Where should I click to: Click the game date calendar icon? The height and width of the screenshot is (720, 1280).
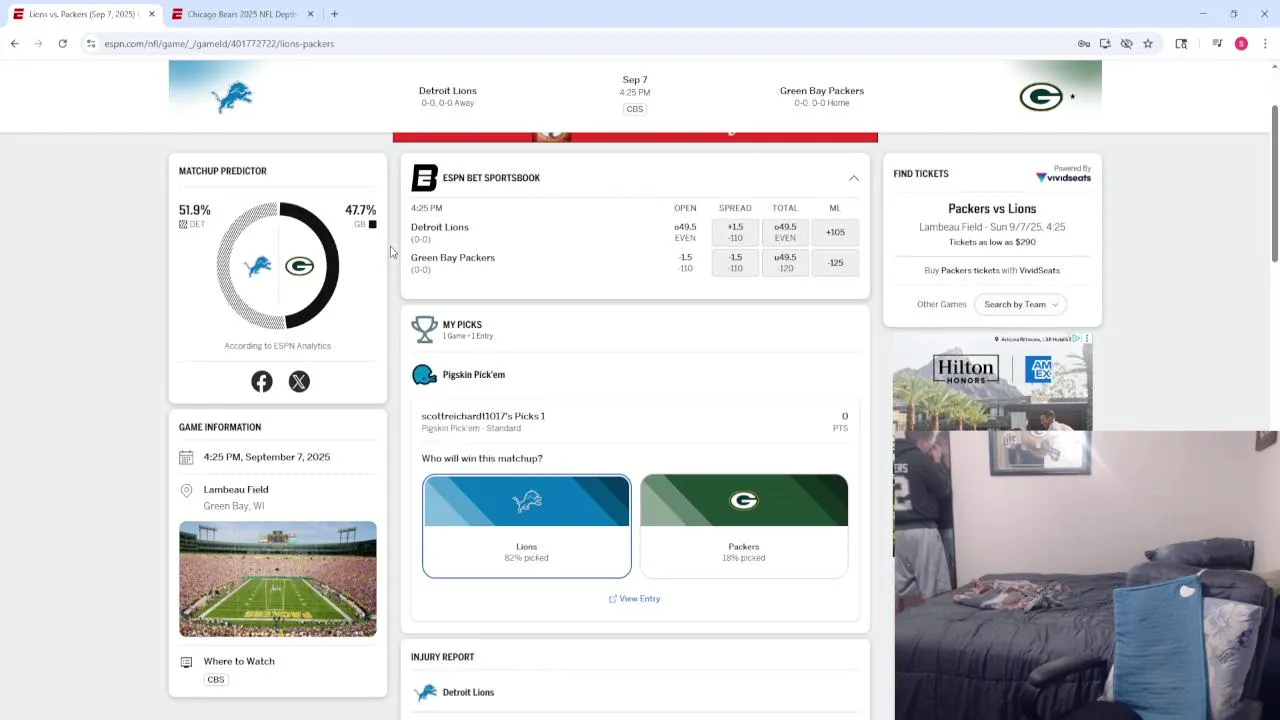pos(186,457)
